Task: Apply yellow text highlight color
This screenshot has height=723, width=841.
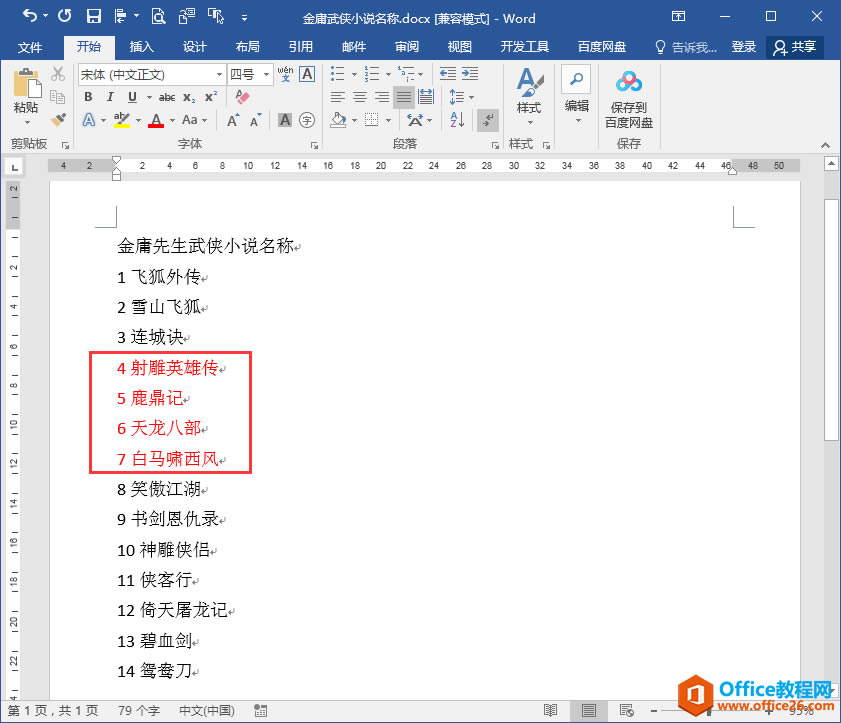Action: 122,120
